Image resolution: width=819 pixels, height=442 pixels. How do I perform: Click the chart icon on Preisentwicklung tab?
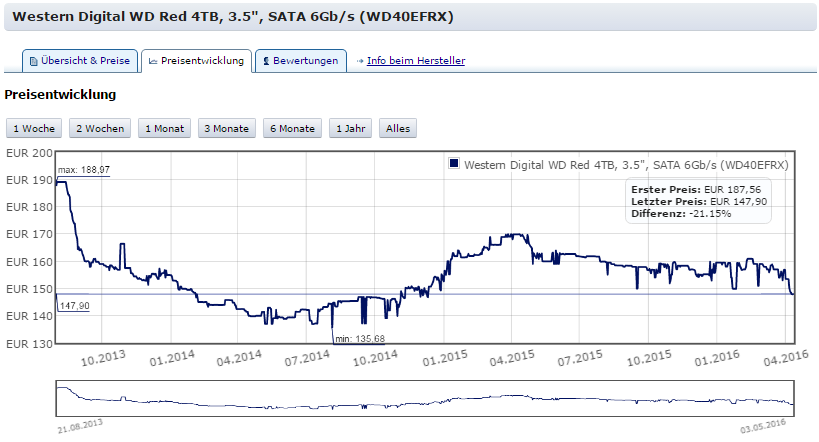tap(153, 61)
